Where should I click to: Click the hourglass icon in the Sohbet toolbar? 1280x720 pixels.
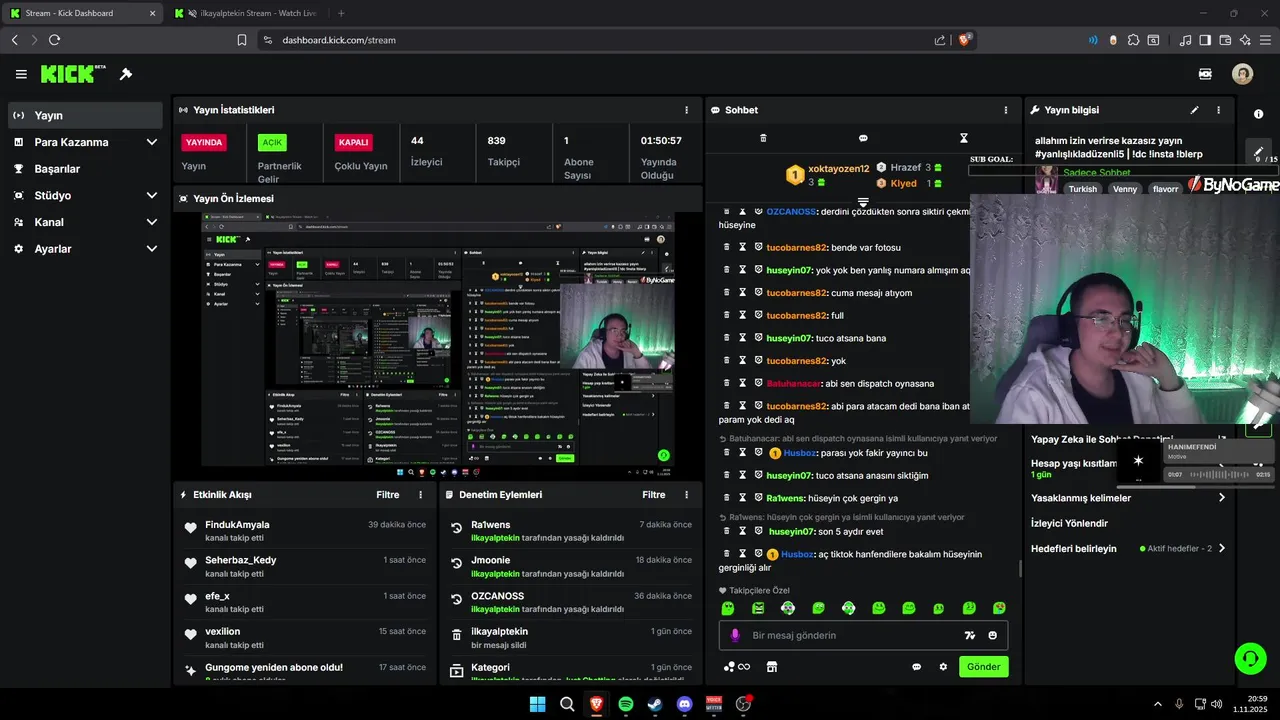964,138
